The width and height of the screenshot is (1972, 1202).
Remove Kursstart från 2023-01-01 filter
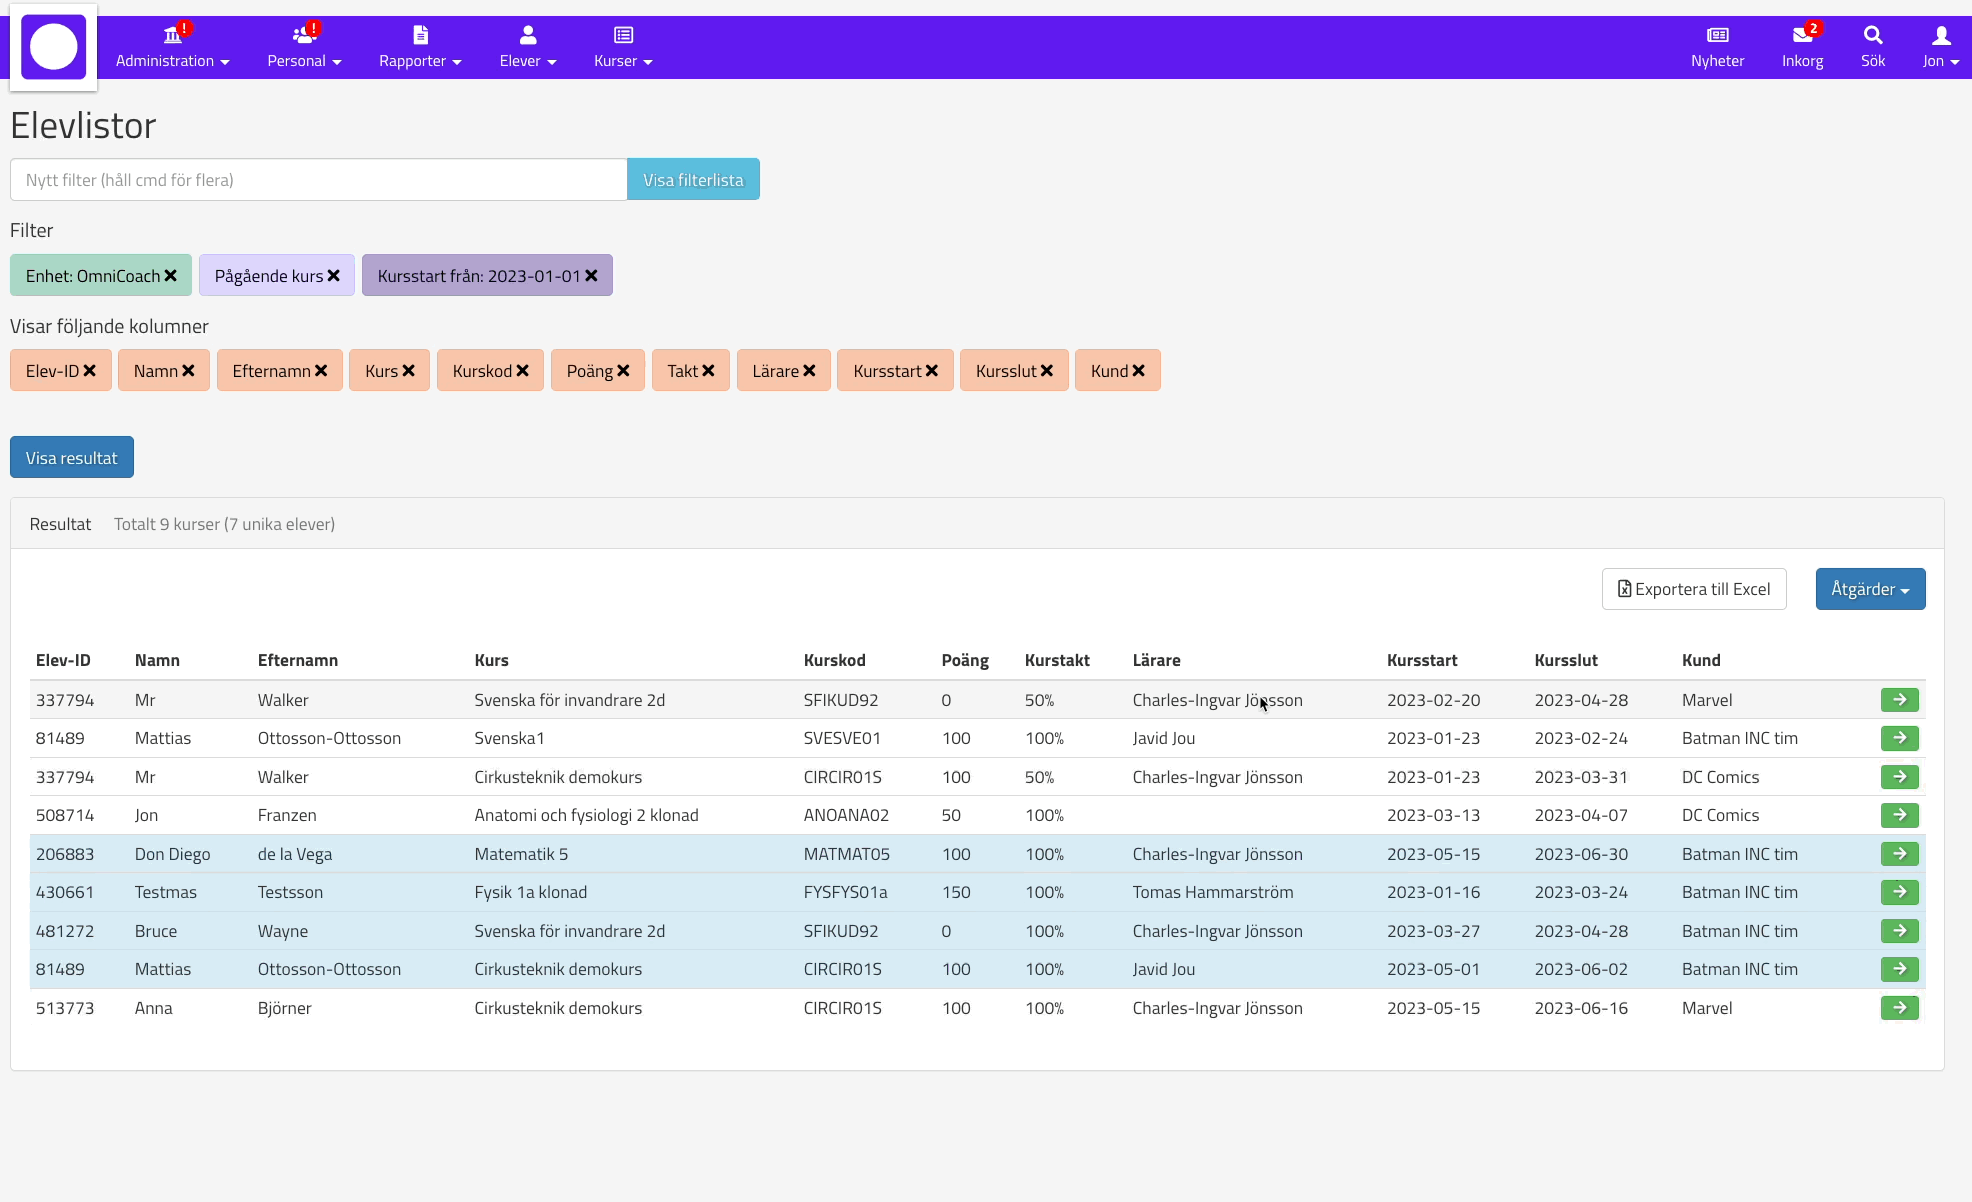592,276
